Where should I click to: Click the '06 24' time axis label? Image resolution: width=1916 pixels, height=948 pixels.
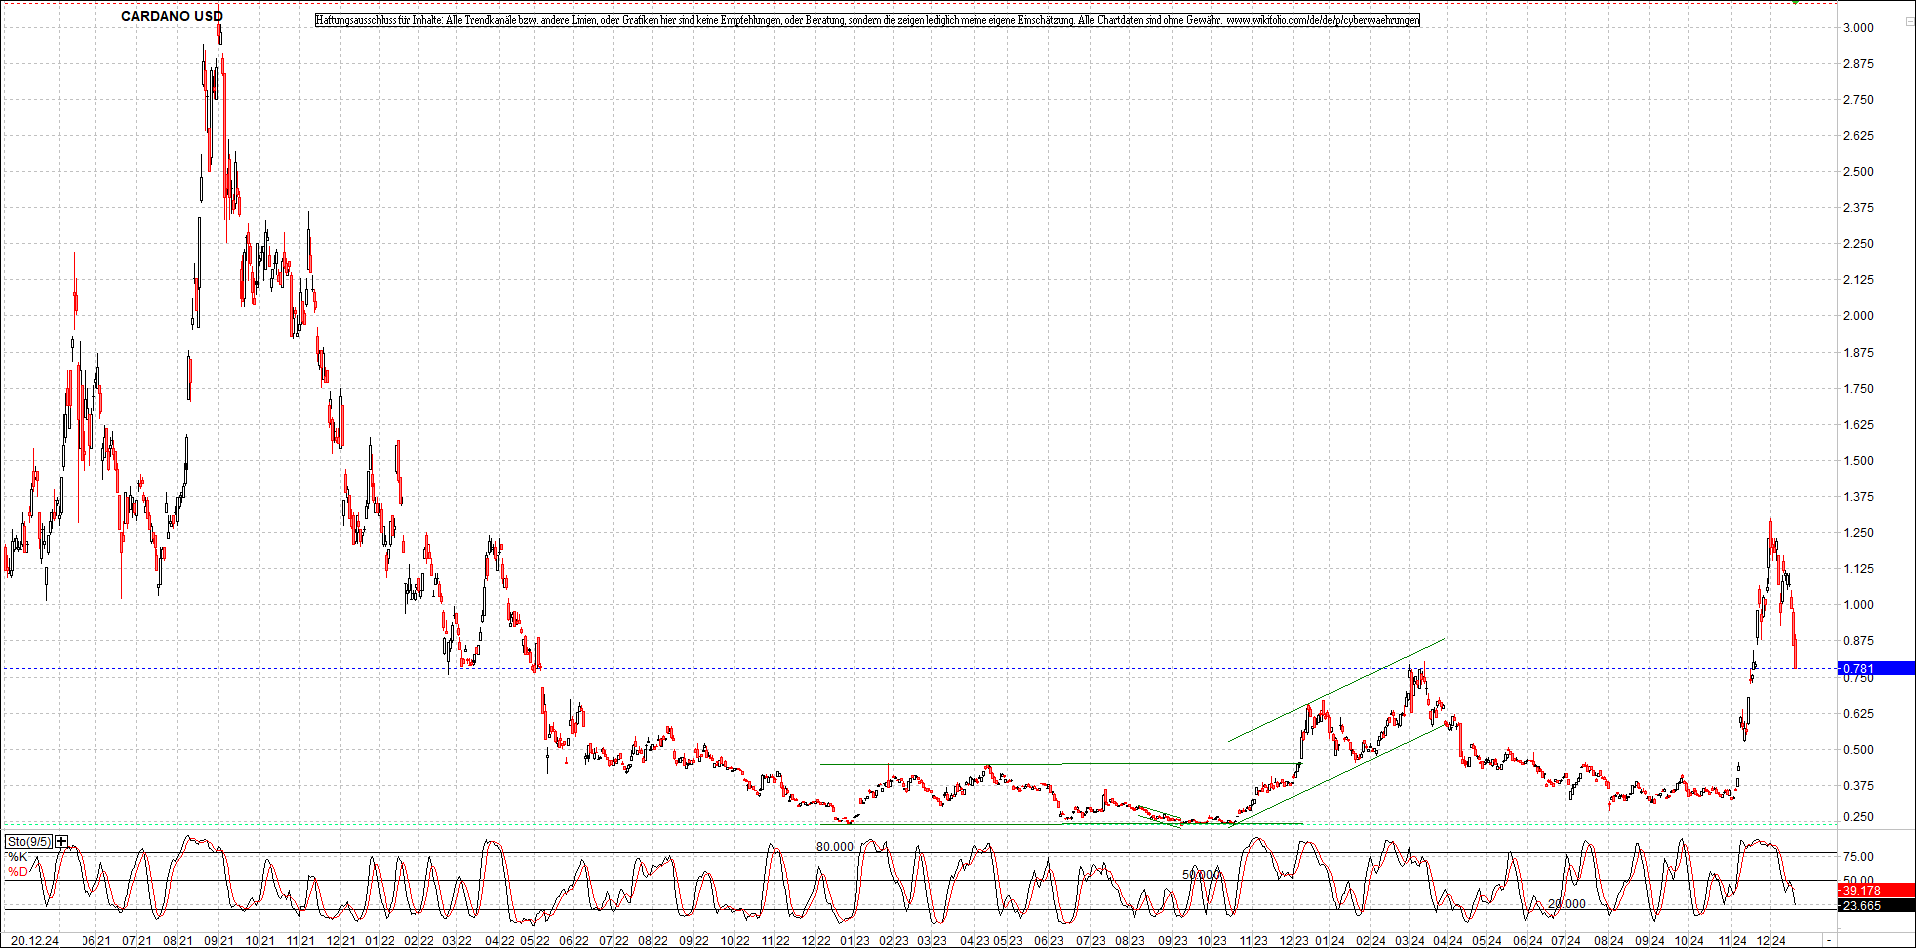(1527, 941)
